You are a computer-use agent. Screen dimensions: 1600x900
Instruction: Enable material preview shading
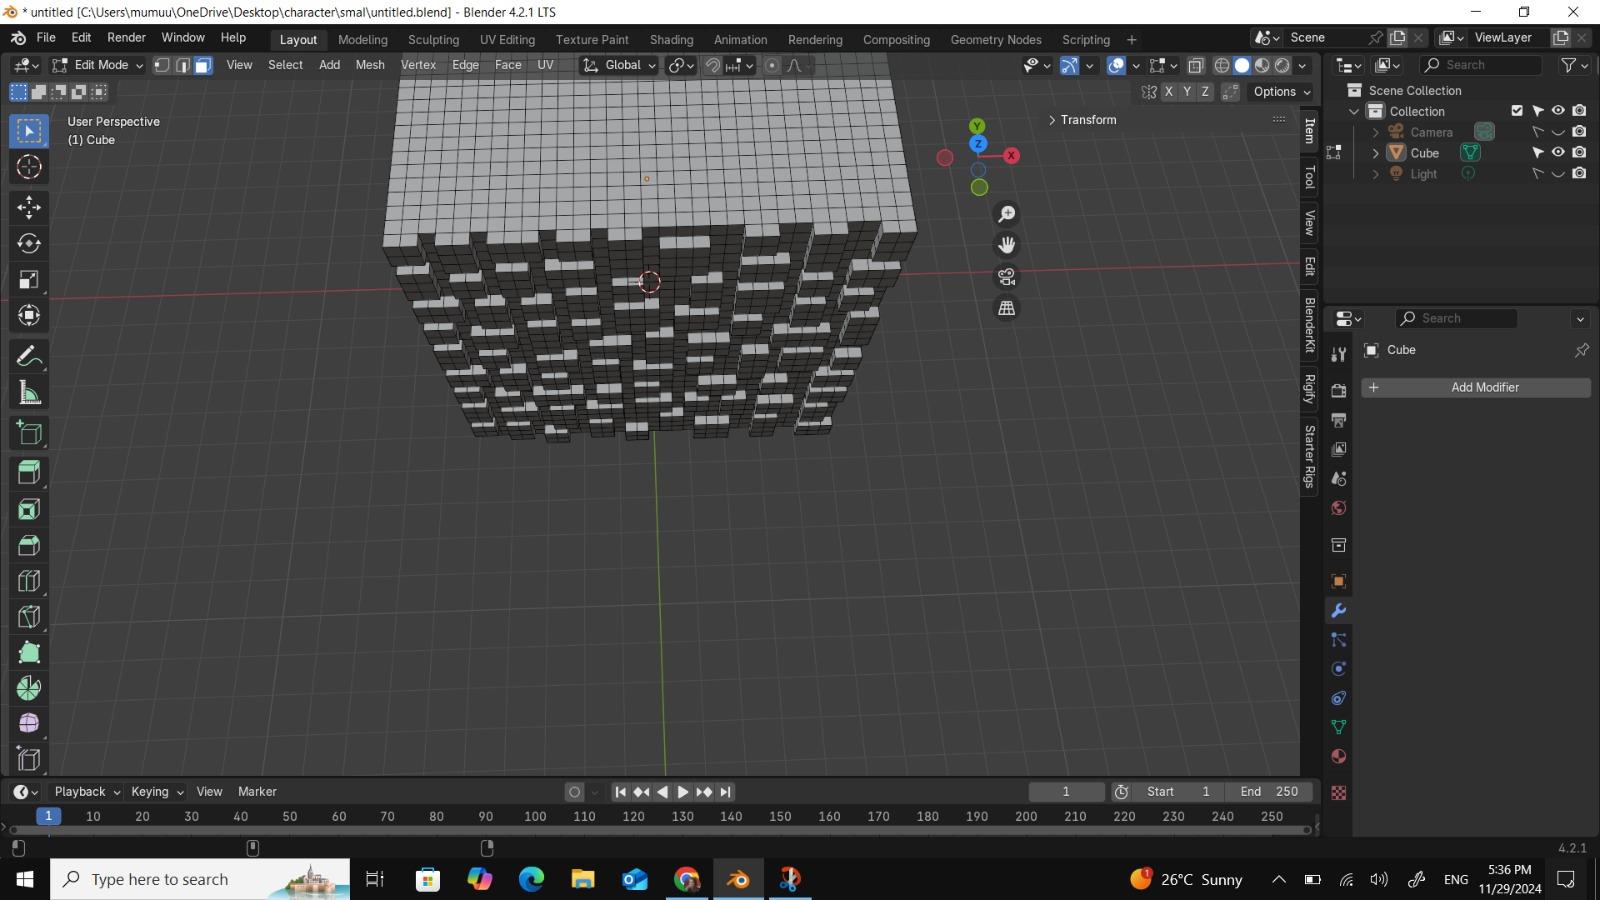1262,65
